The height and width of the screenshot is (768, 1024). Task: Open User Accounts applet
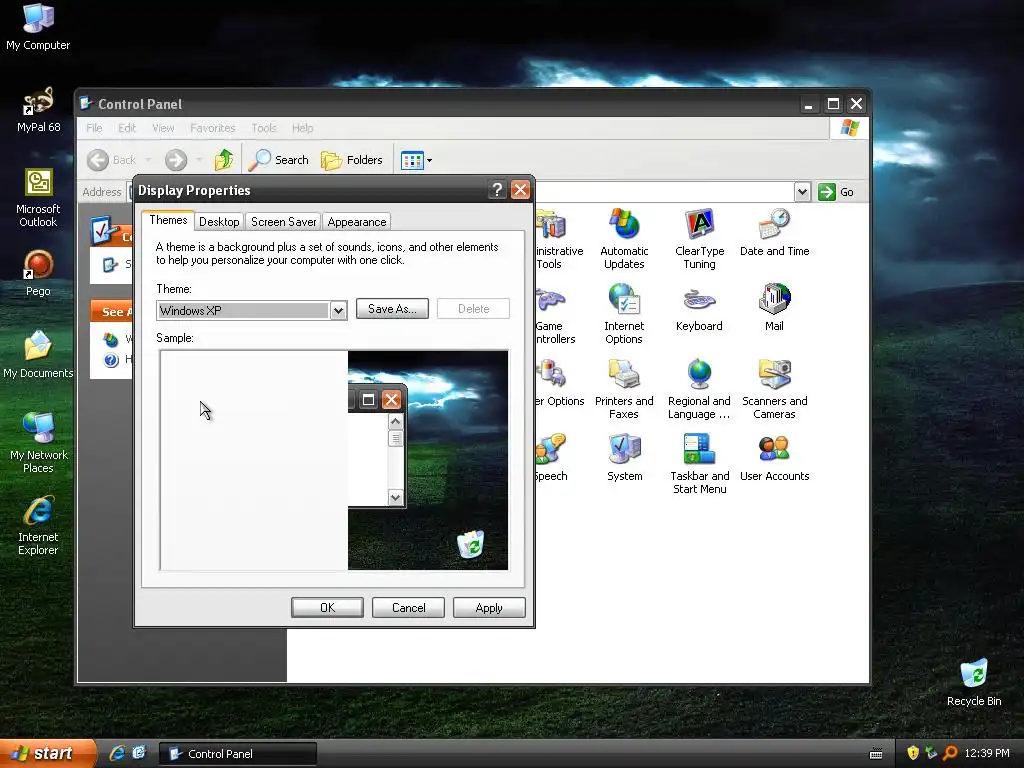775,458
